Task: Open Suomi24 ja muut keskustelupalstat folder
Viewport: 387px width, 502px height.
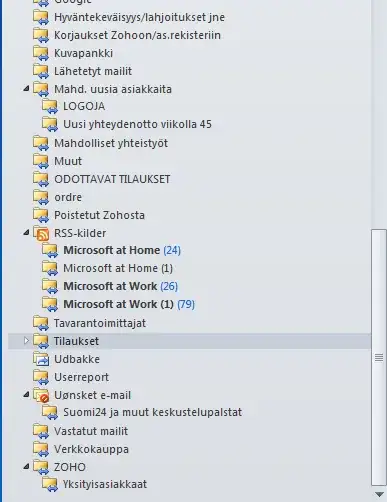Action: (153, 412)
